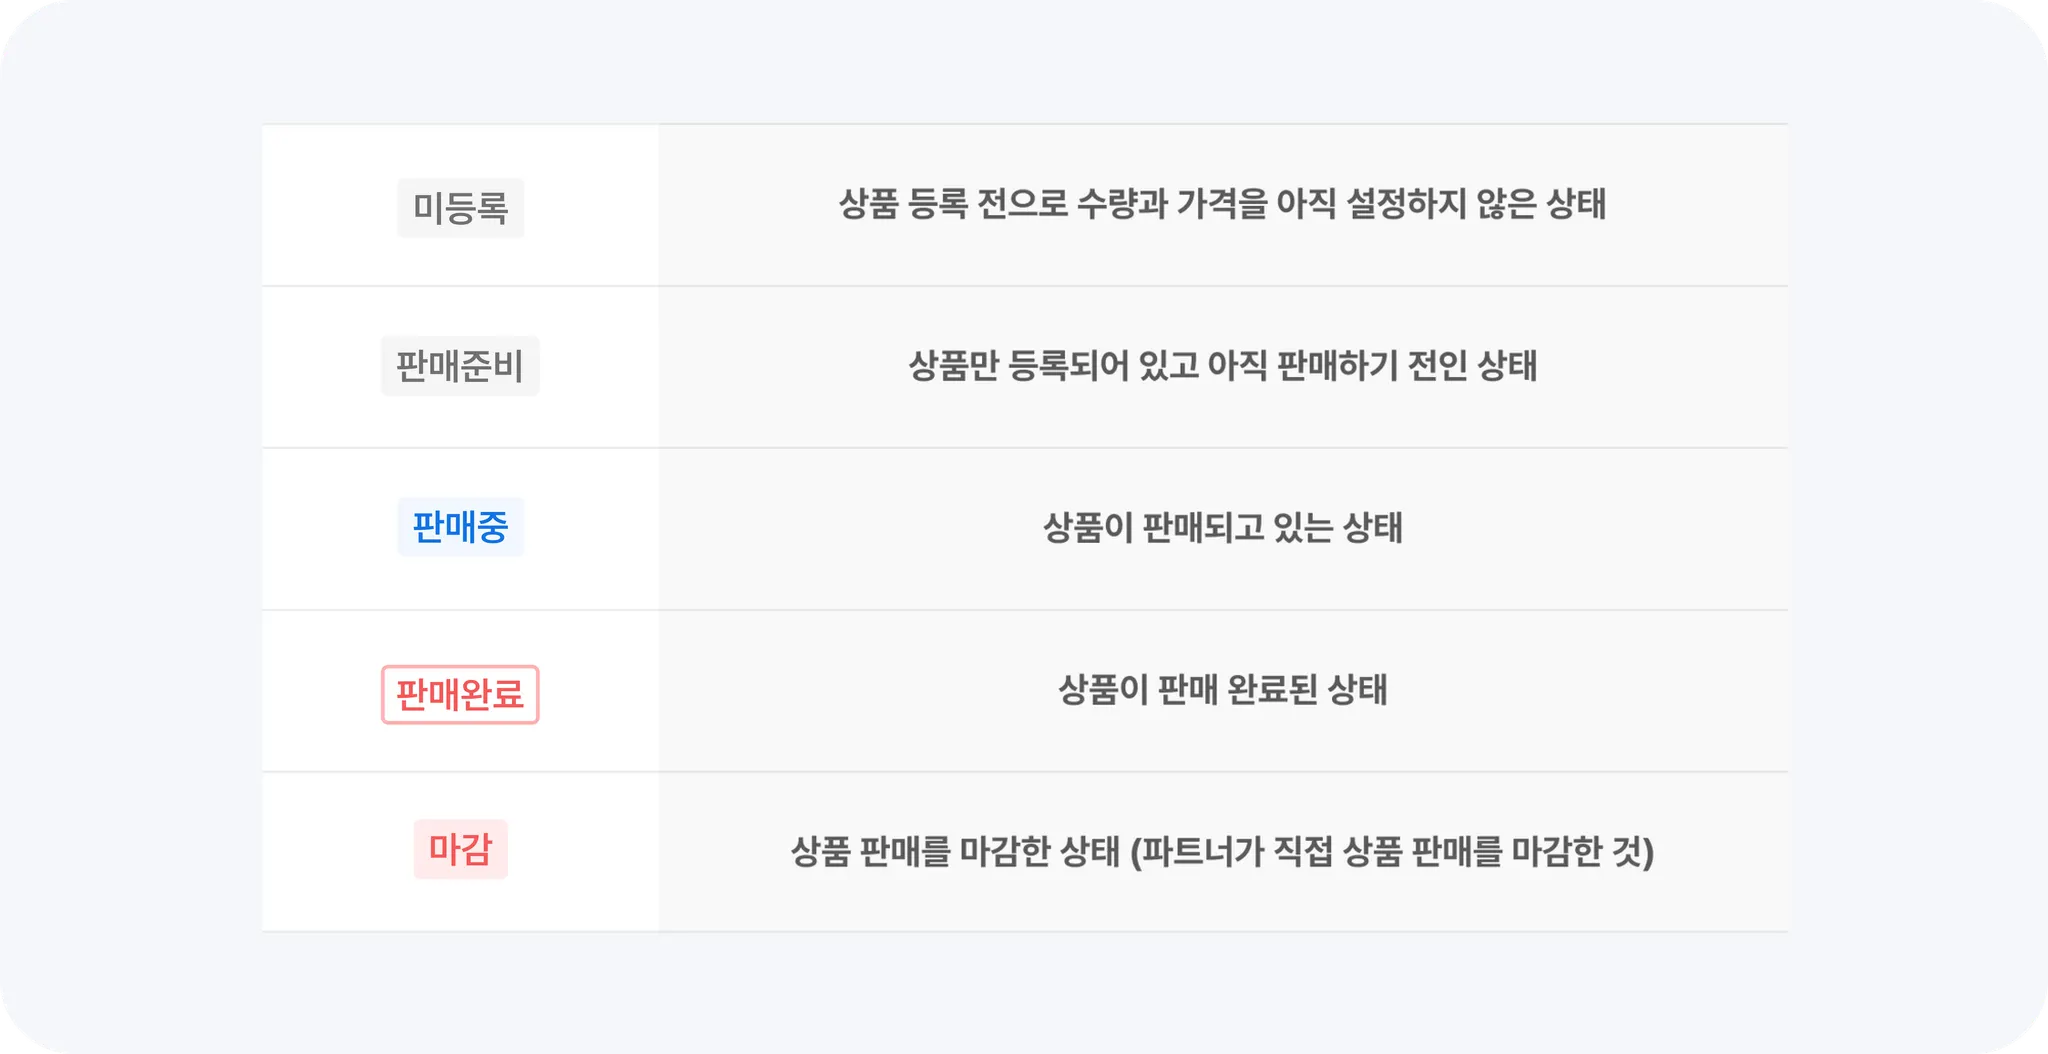Viewport: 2048px width, 1054px height.
Task: Click the description '상품이 판매되고 있는 상태'
Action: click(1222, 527)
